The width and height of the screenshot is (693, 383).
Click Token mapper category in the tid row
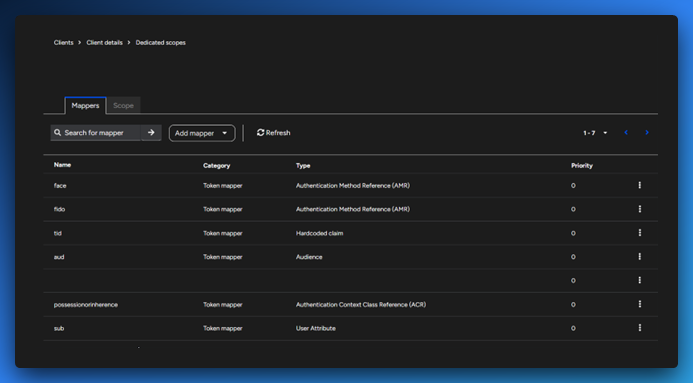click(x=223, y=233)
